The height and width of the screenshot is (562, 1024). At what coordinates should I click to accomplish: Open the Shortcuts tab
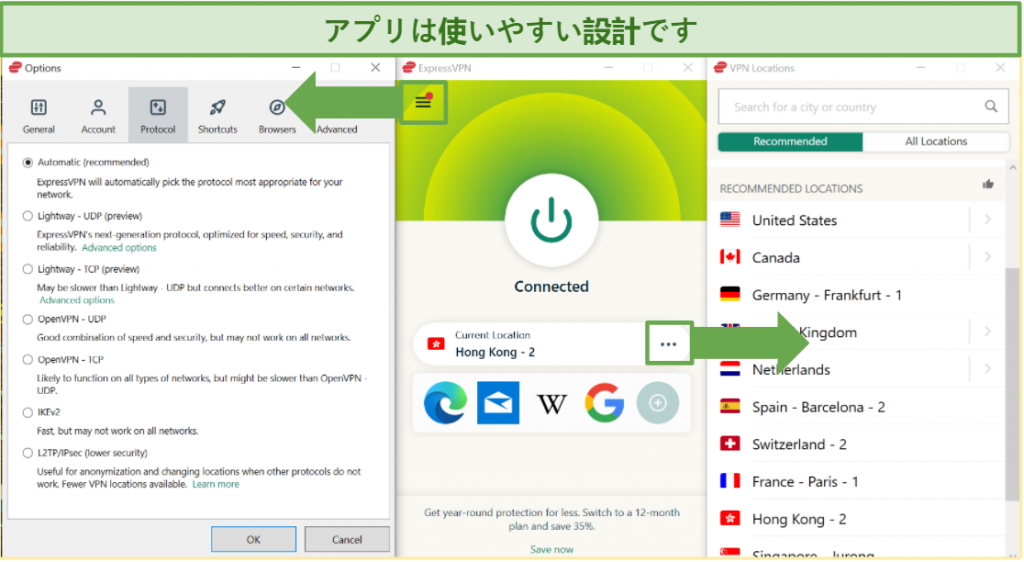(x=217, y=116)
